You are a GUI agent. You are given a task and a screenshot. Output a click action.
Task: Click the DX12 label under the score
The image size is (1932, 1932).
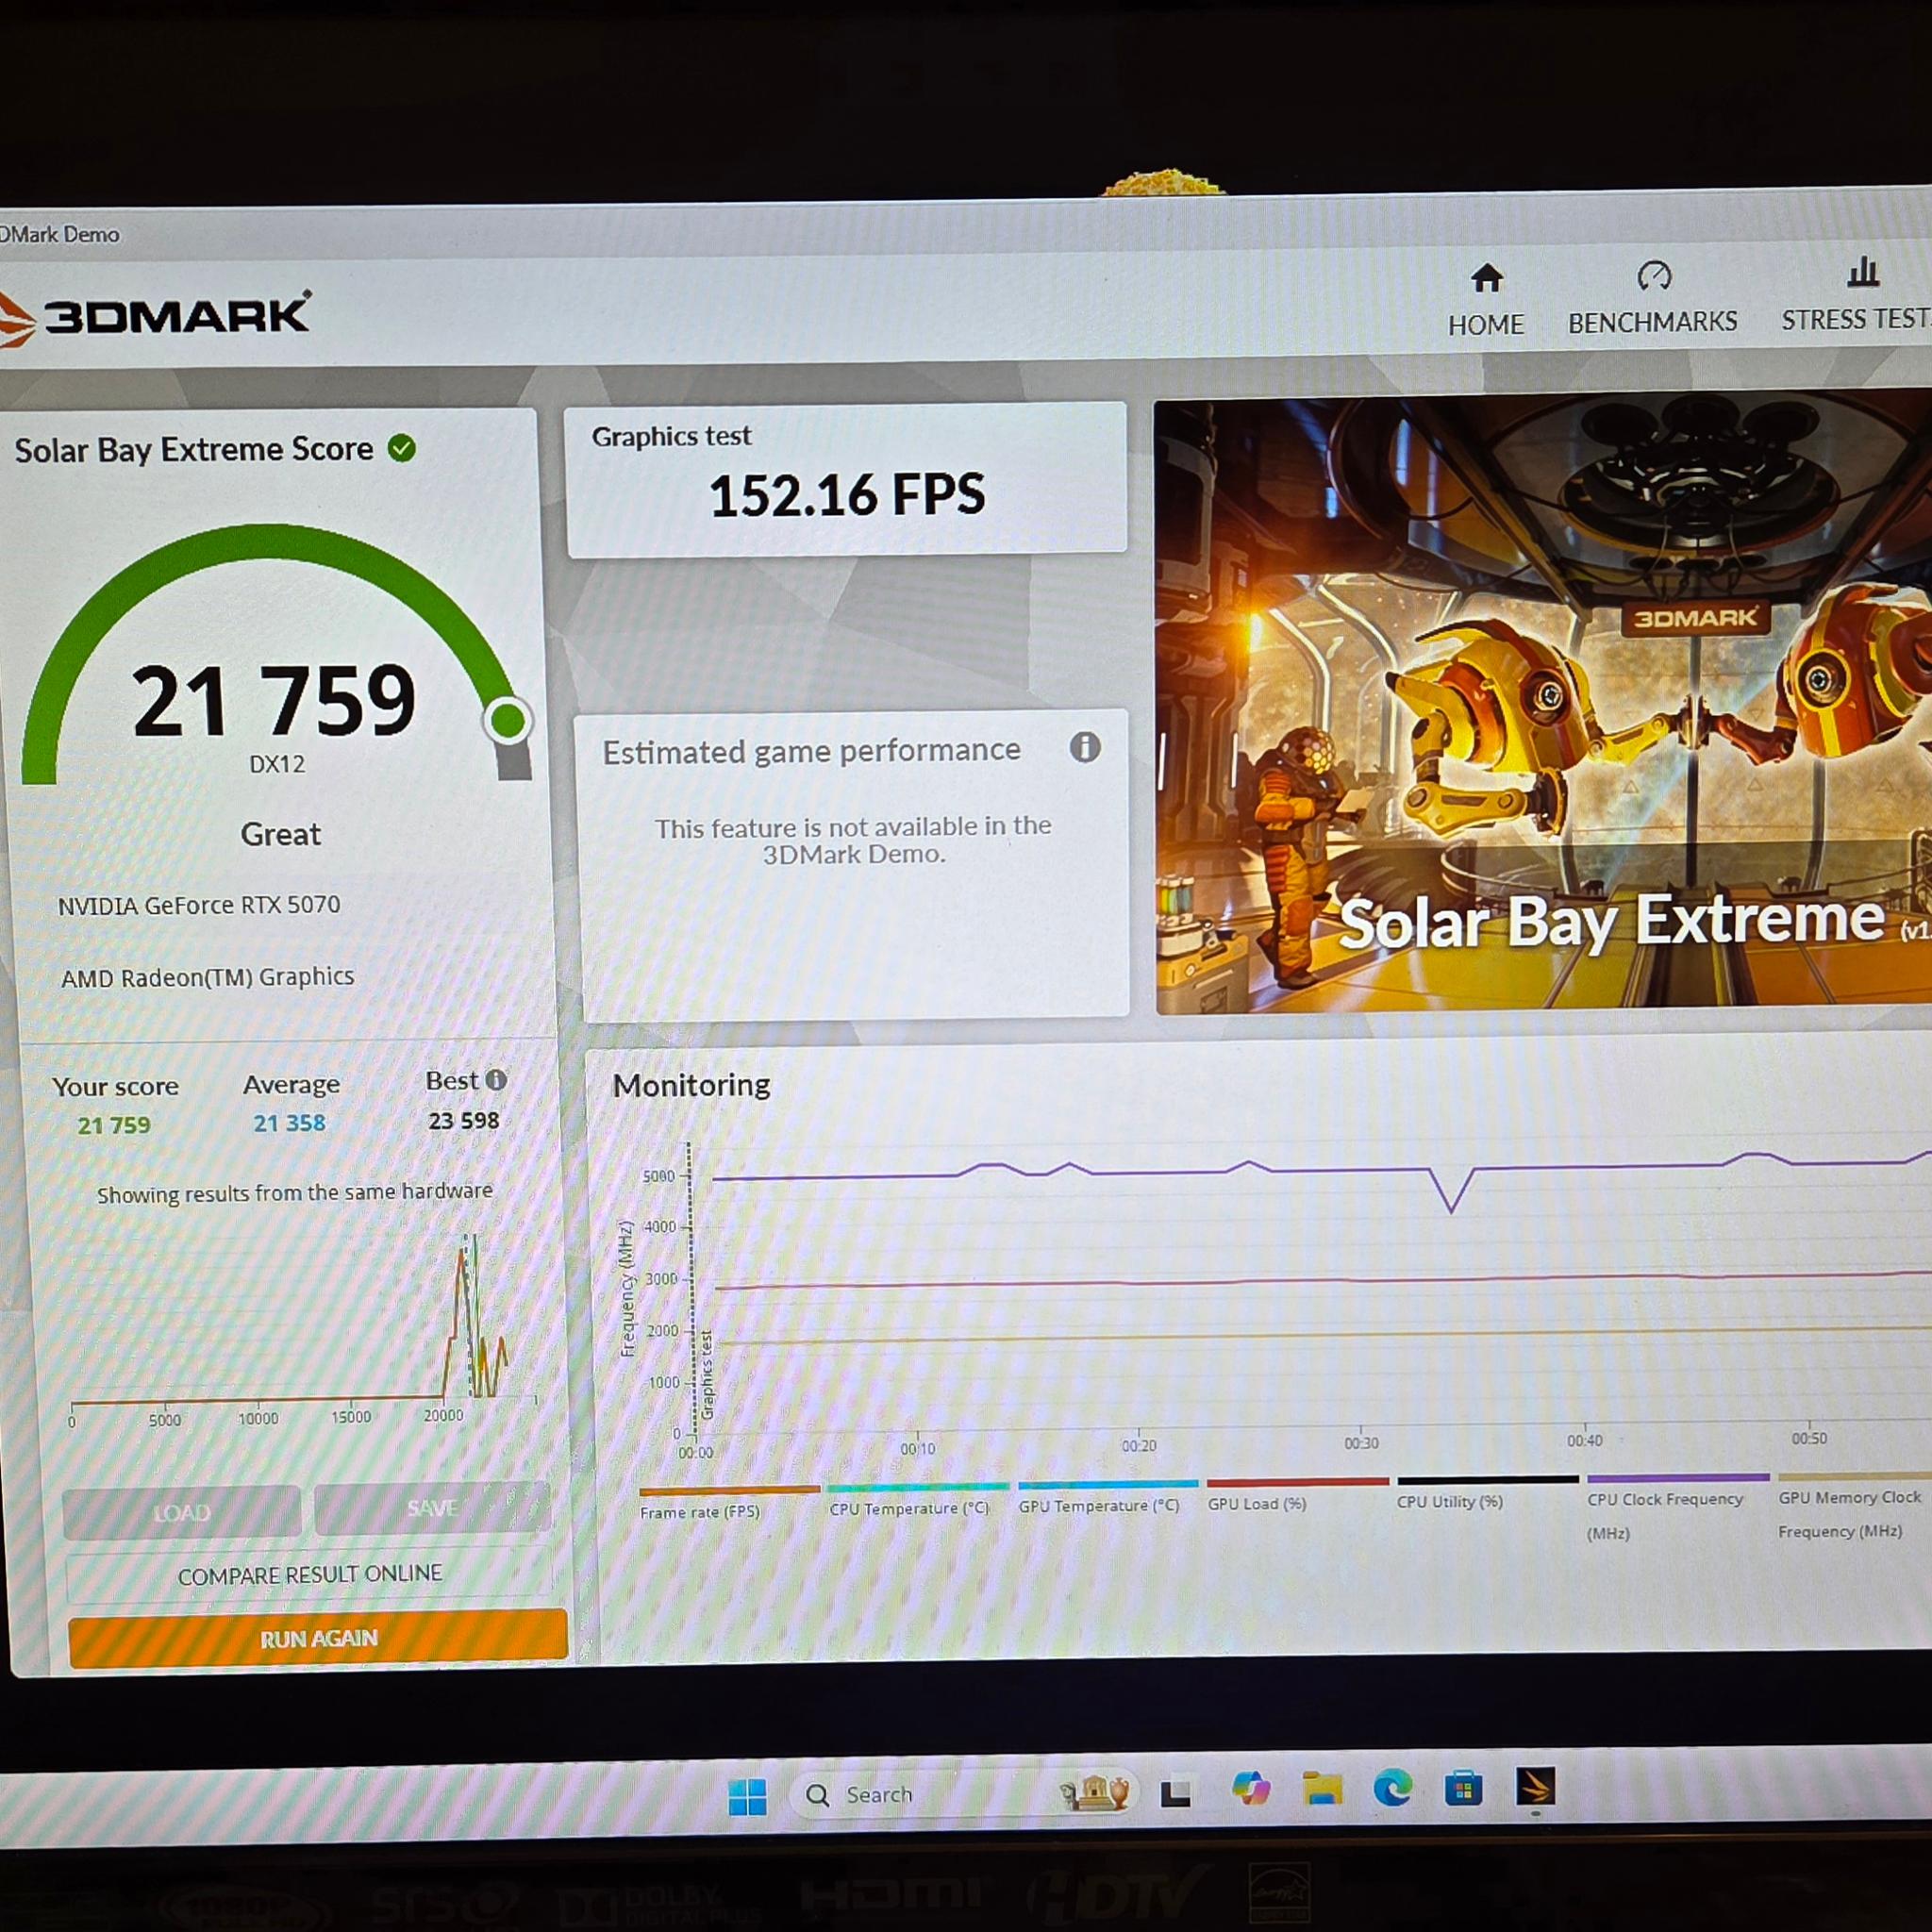(277, 764)
